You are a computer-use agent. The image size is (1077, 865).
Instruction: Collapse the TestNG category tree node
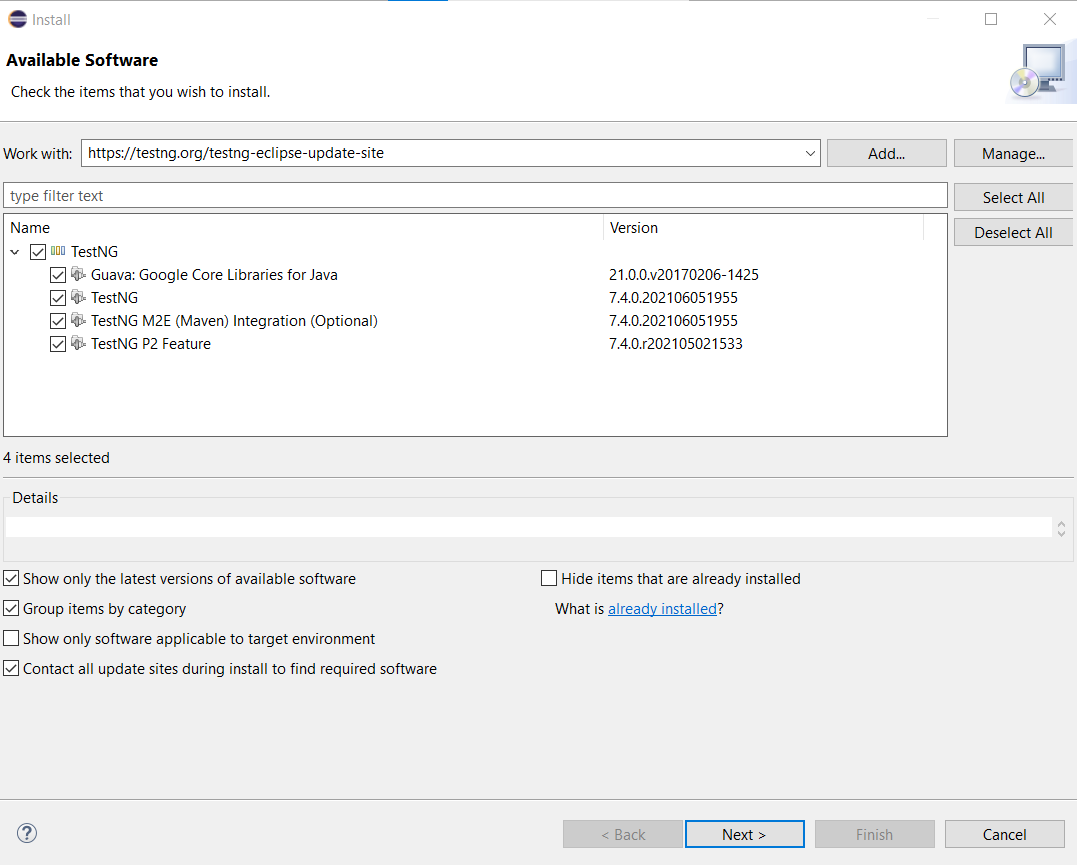click(x=15, y=252)
